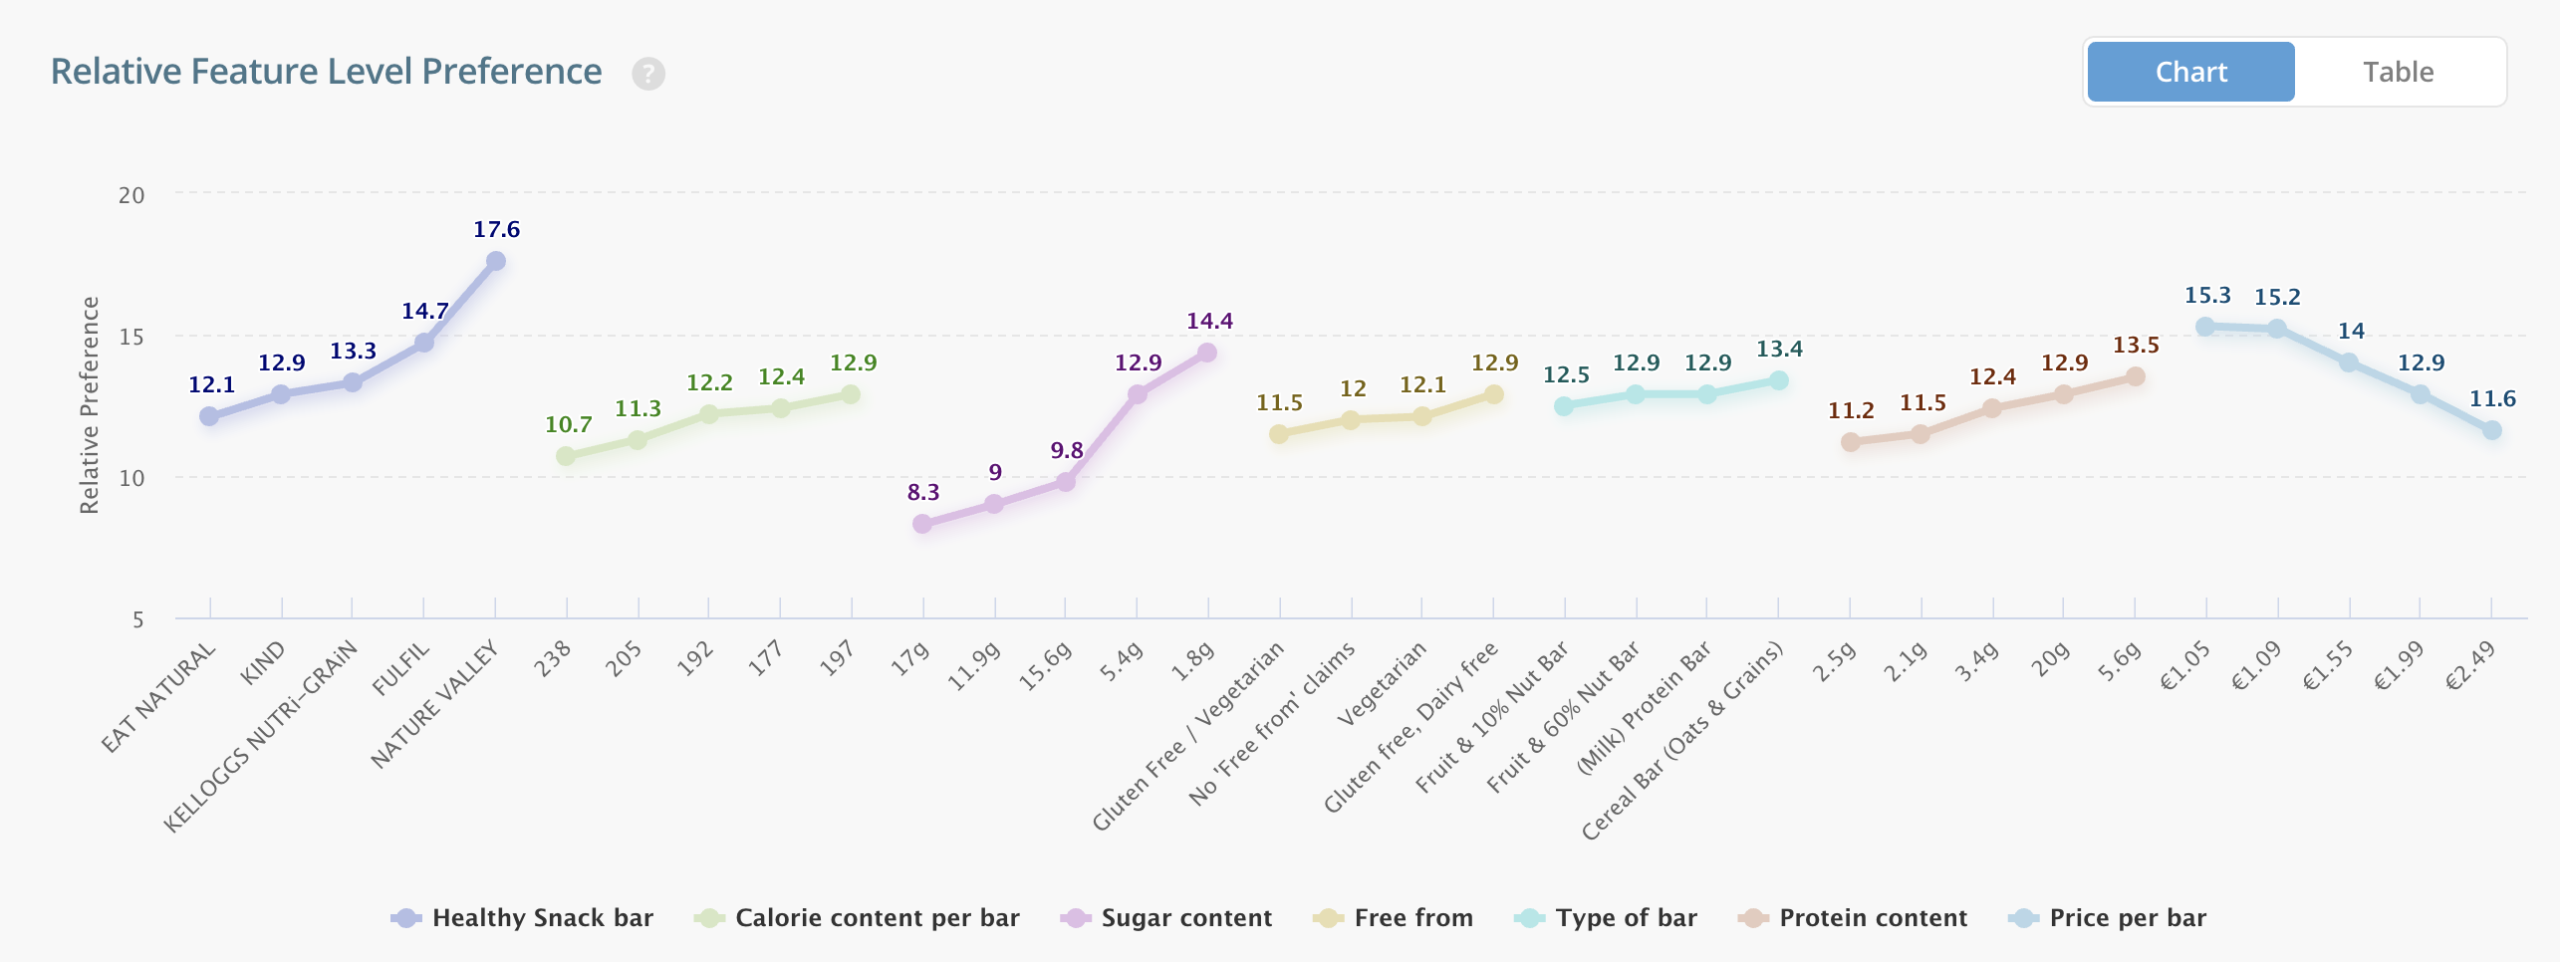Image resolution: width=2560 pixels, height=962 pixels.
Task: Click the NATURE VALLEY 17.6 data point
Action: coord(496,261)
